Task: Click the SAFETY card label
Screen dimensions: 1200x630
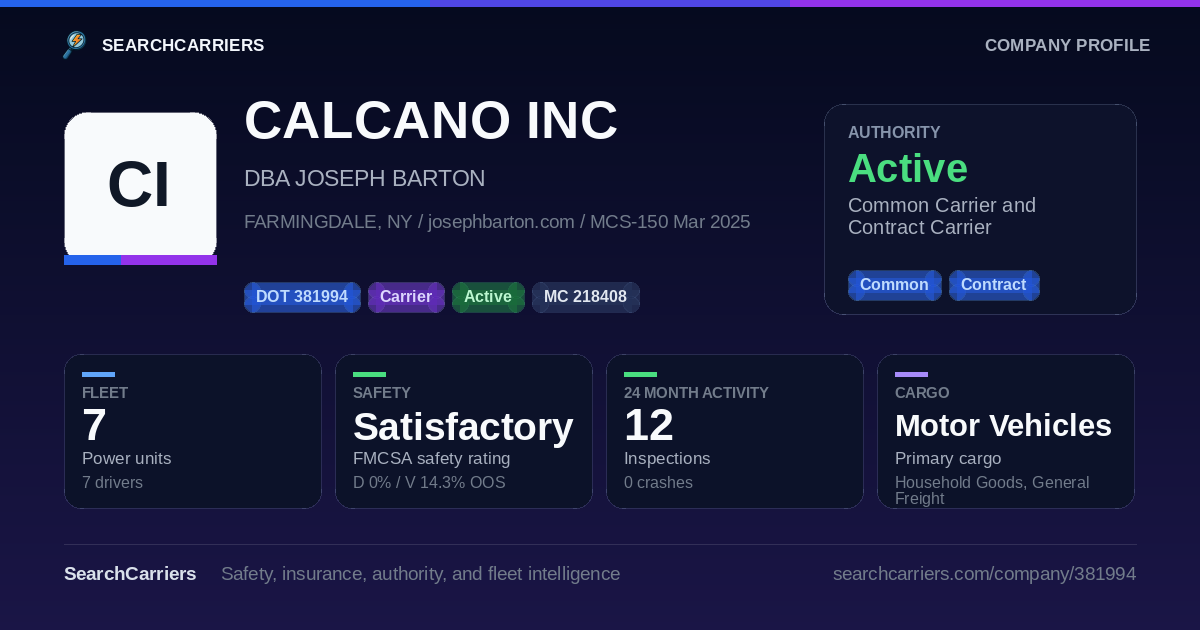Action: tap(382, 393)
